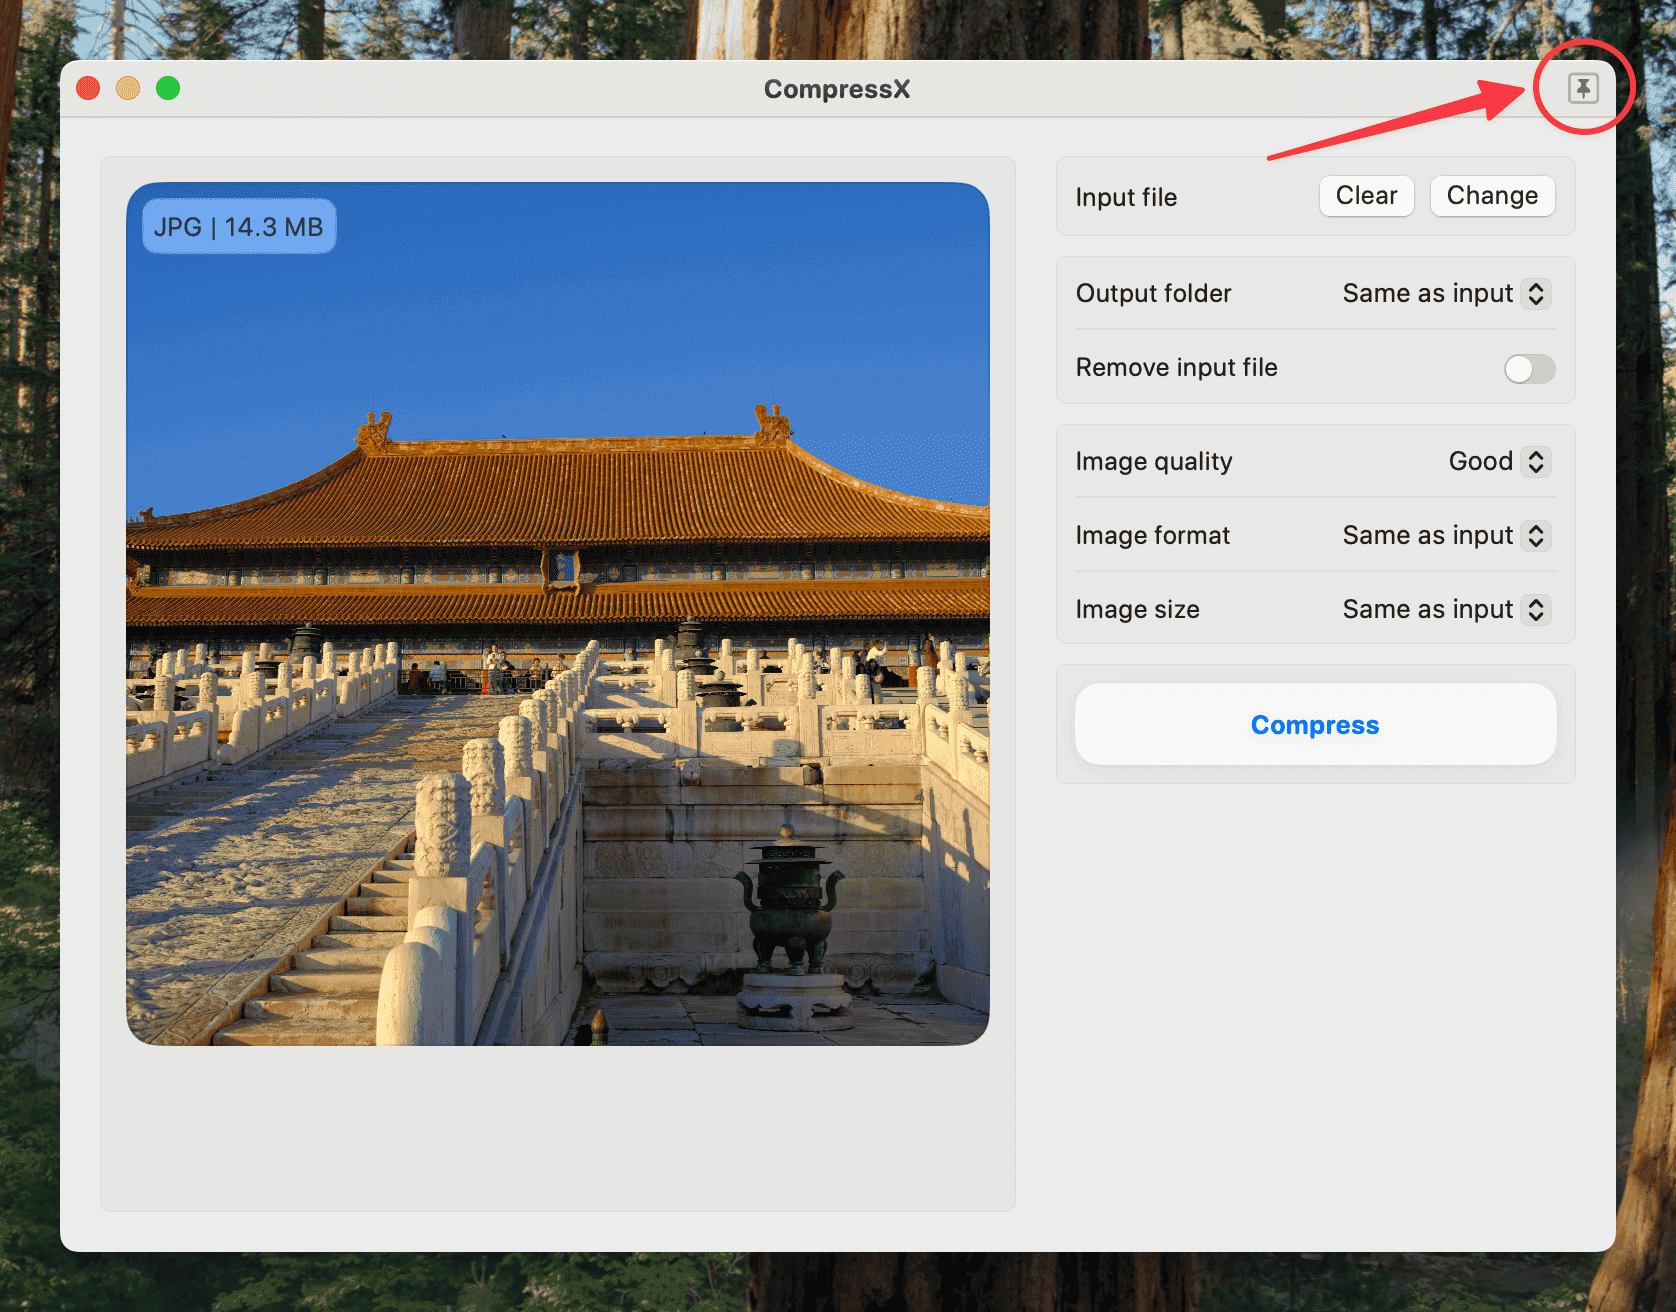Pin the CompressX window on top

pos(1583,88)
